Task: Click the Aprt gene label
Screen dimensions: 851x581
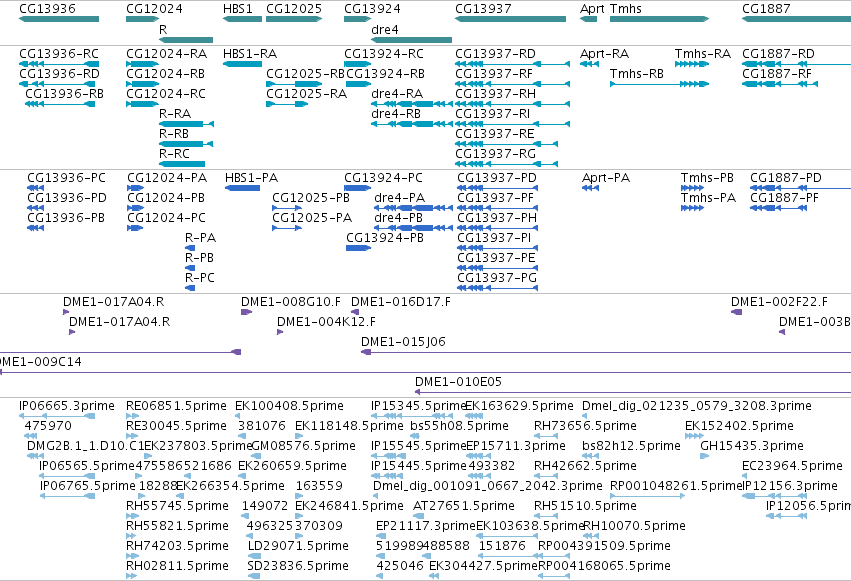Action: pyautogui.click(x=592, y=9)
